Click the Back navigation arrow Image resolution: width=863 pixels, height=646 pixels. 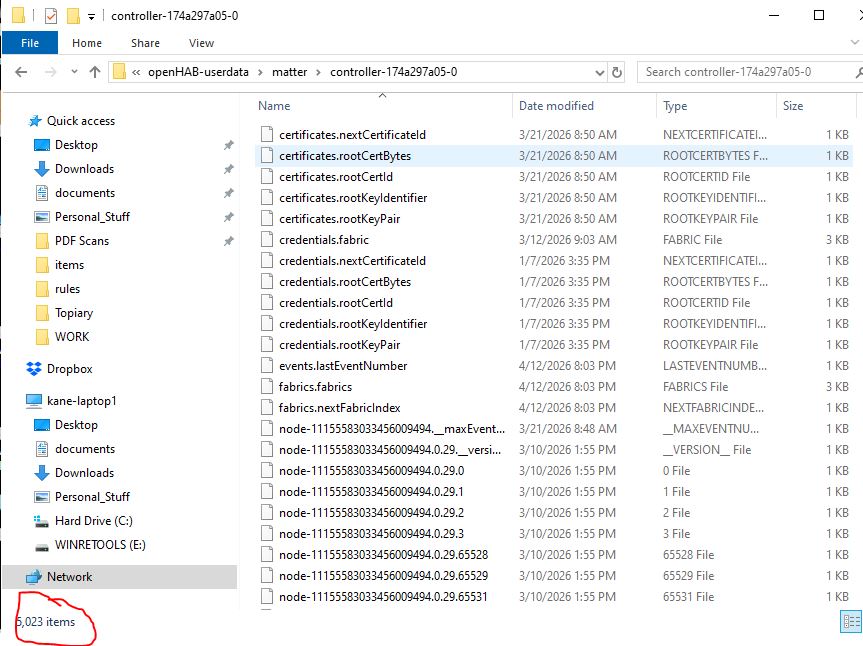pos(21,72)
